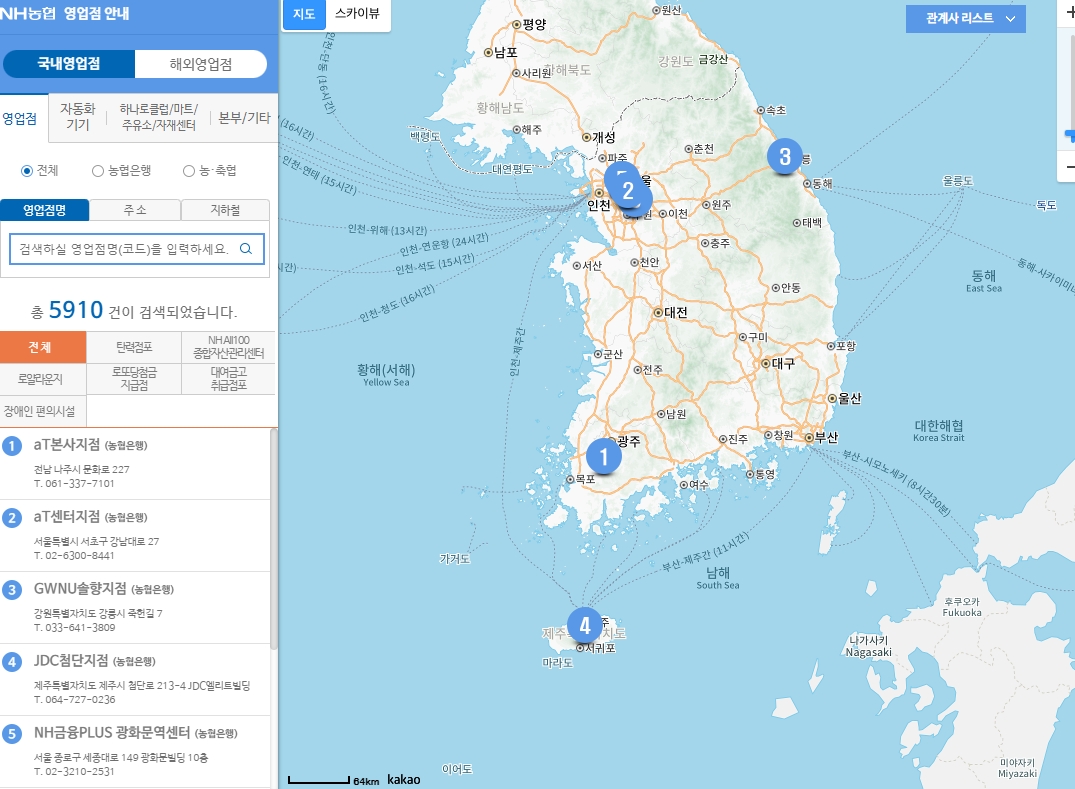Open aT본사지점 branch entry
This screenshot has width=1075, height=789.
point(134,463)
